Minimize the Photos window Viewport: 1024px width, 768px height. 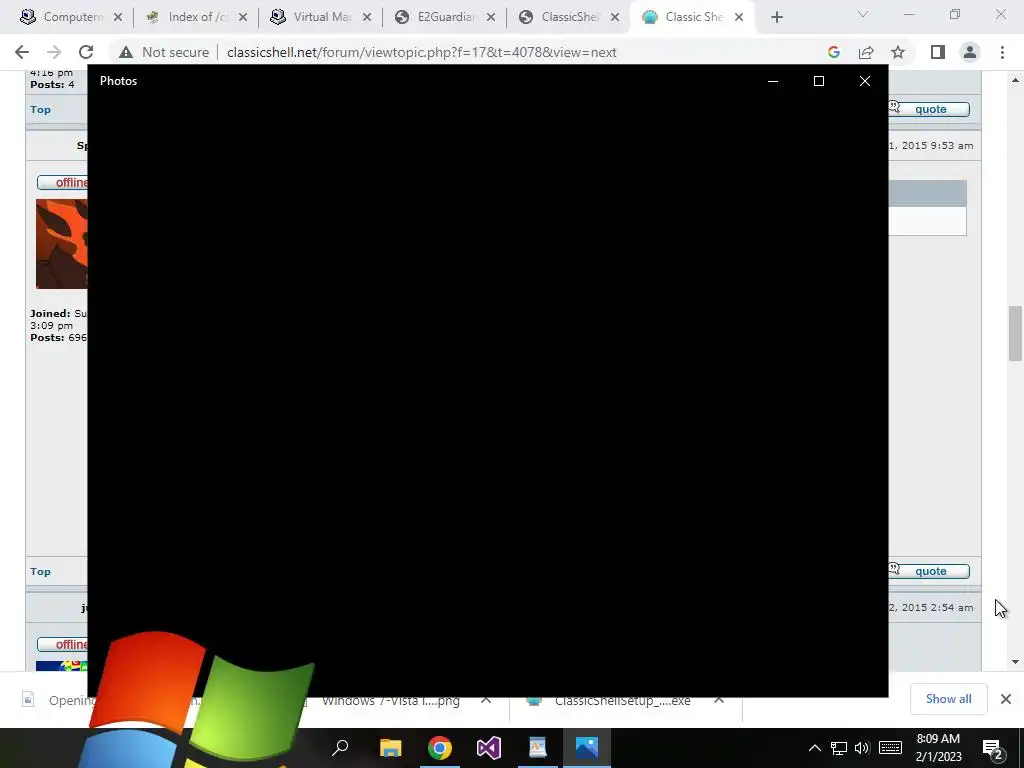[773, 81]
